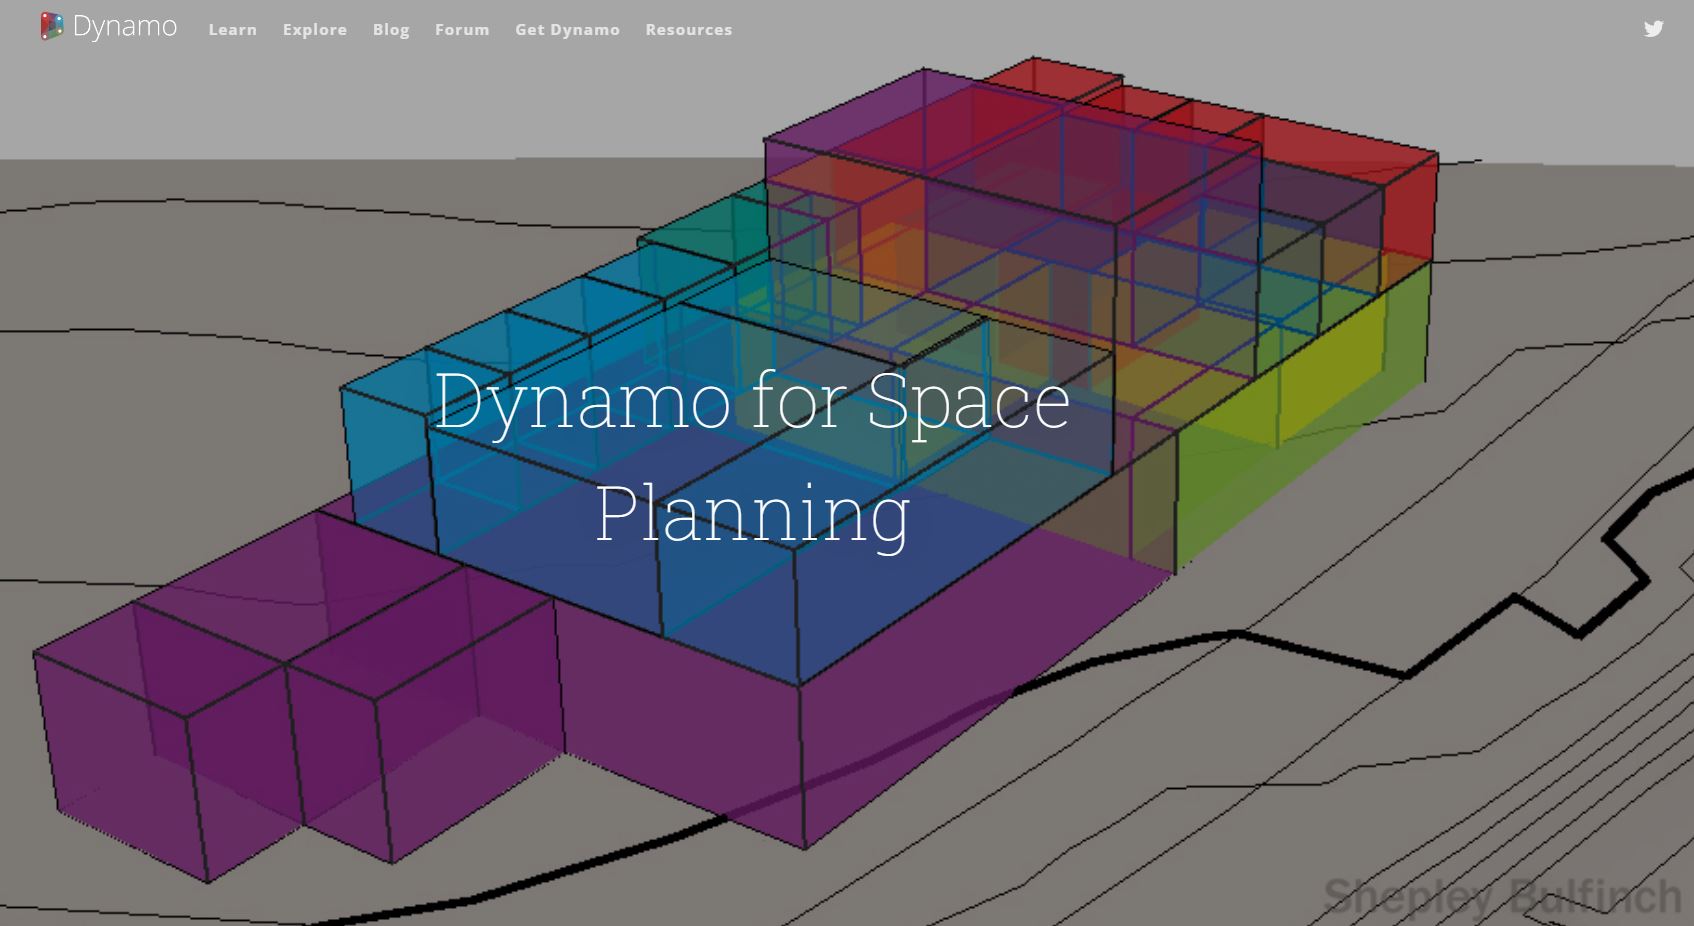
Task: Open the Blog page
Action: 391,30
